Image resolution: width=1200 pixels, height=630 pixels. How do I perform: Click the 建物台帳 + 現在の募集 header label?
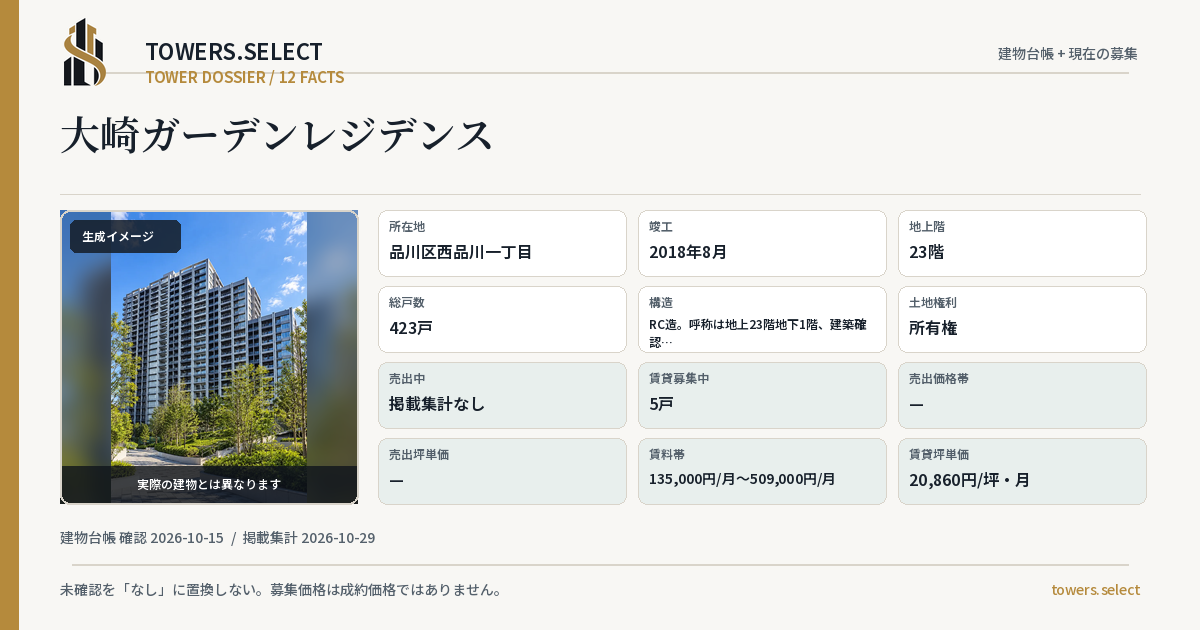coord(1068,54)
